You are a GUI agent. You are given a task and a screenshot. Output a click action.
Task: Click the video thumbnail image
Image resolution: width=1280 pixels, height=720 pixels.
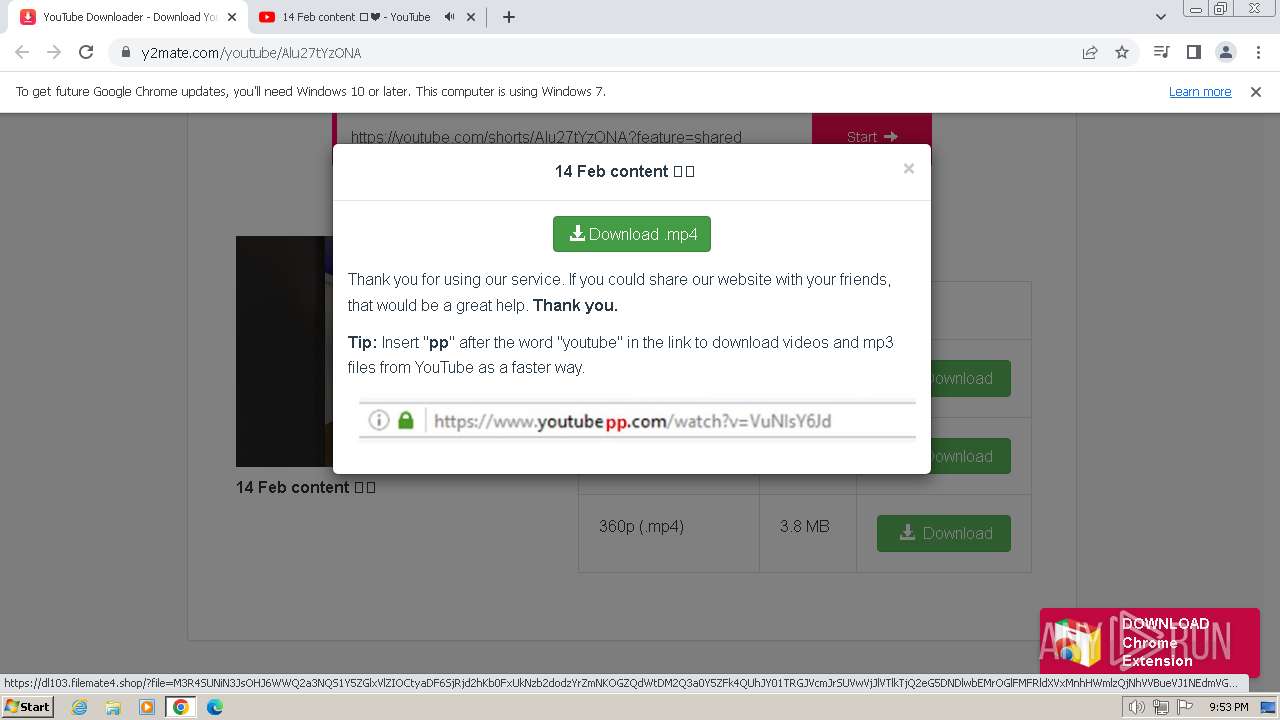pos(284,351)
